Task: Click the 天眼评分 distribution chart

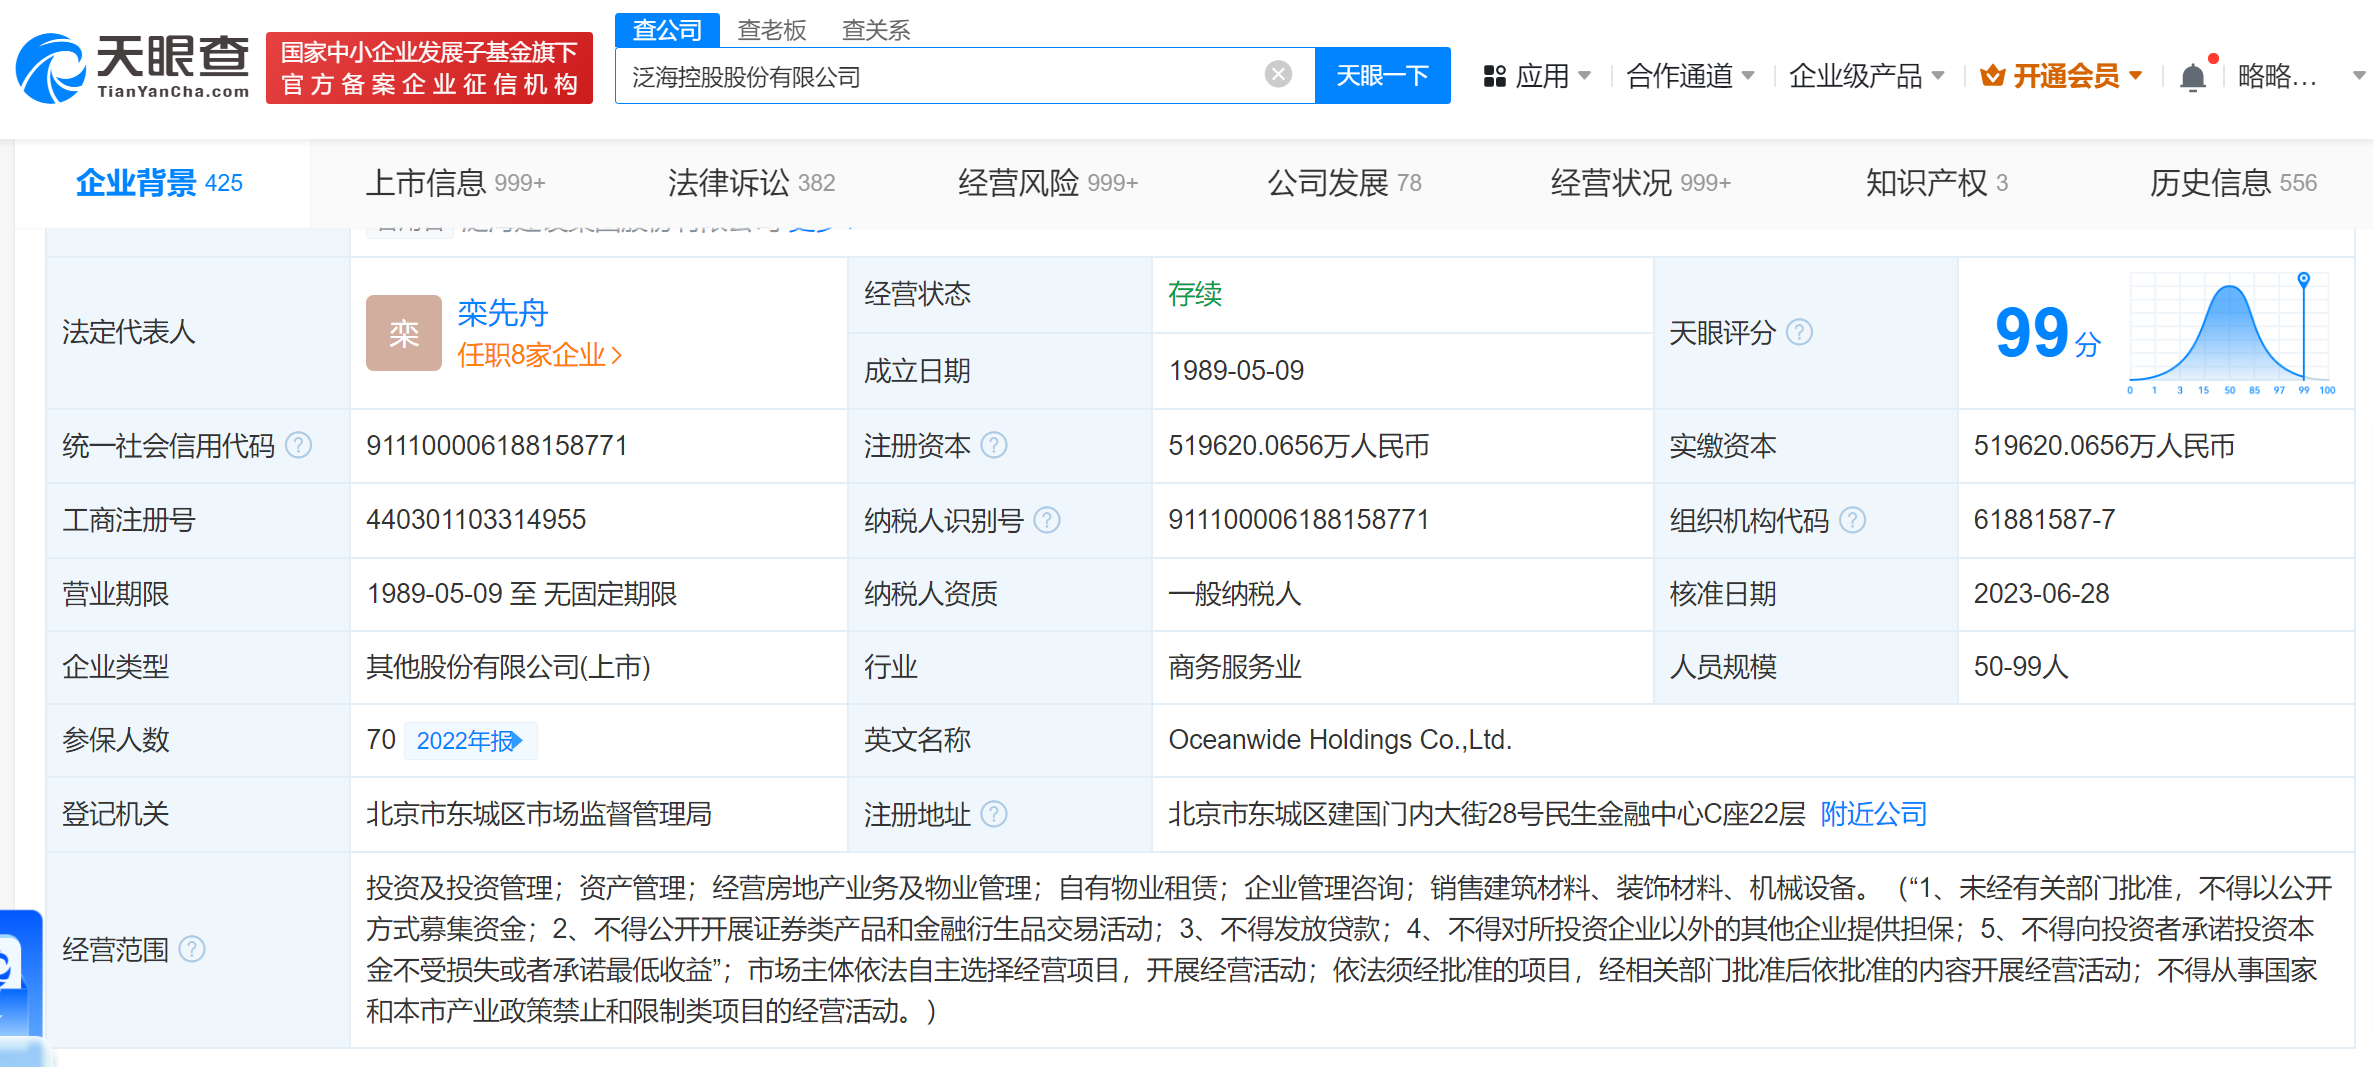Action: (x=2232, y=334)
